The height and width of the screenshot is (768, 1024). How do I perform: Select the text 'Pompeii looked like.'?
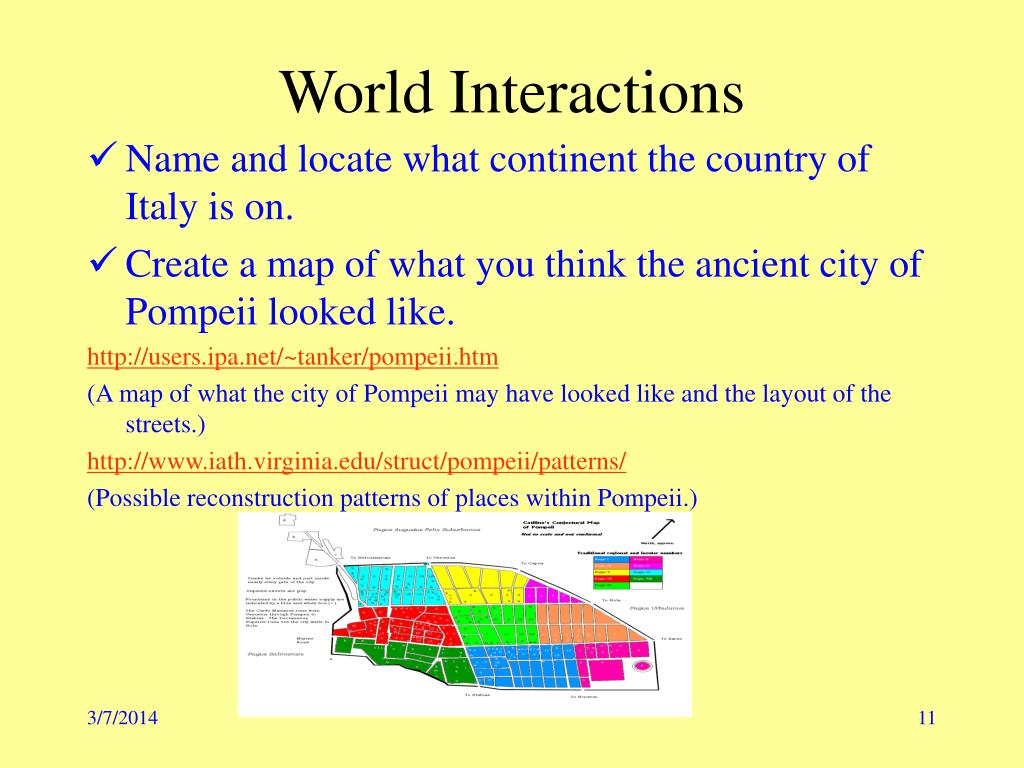tap(290, 312)
